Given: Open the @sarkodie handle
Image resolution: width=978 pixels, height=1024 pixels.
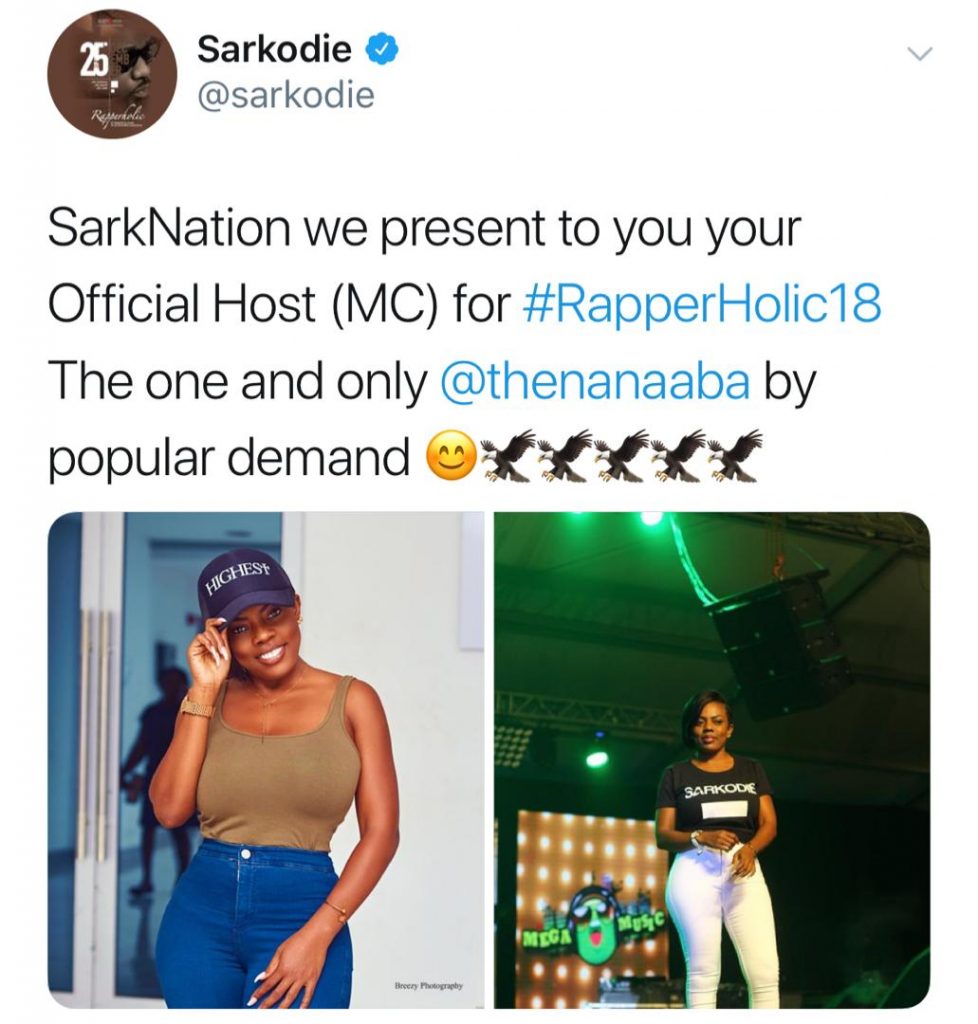Looking at the screenshot, I should tap(285, 96).
